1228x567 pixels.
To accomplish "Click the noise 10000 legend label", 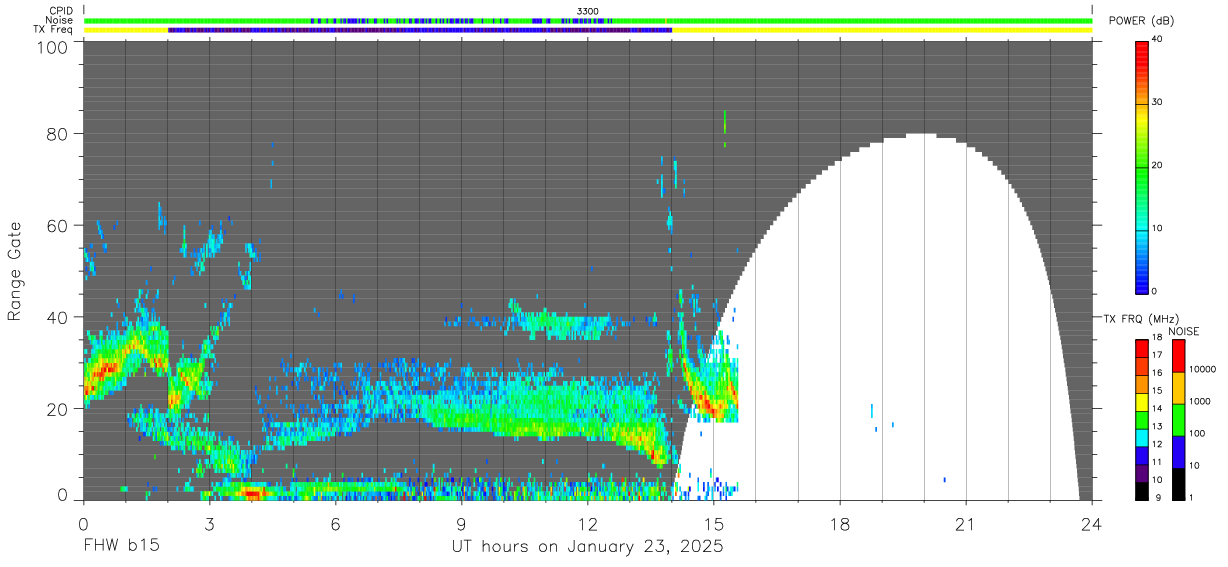I will point(1202,369).
